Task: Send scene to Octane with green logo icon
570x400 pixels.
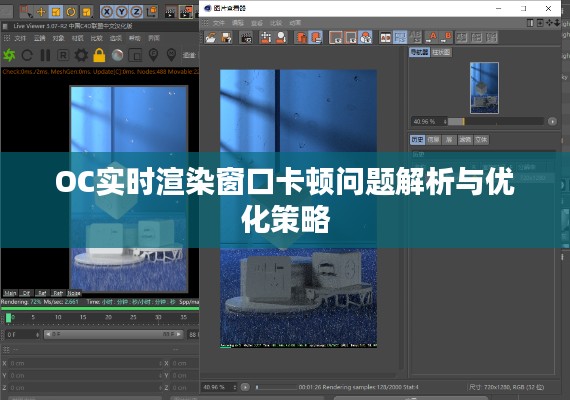Action: pyautogui.click(x=9, y=55)
